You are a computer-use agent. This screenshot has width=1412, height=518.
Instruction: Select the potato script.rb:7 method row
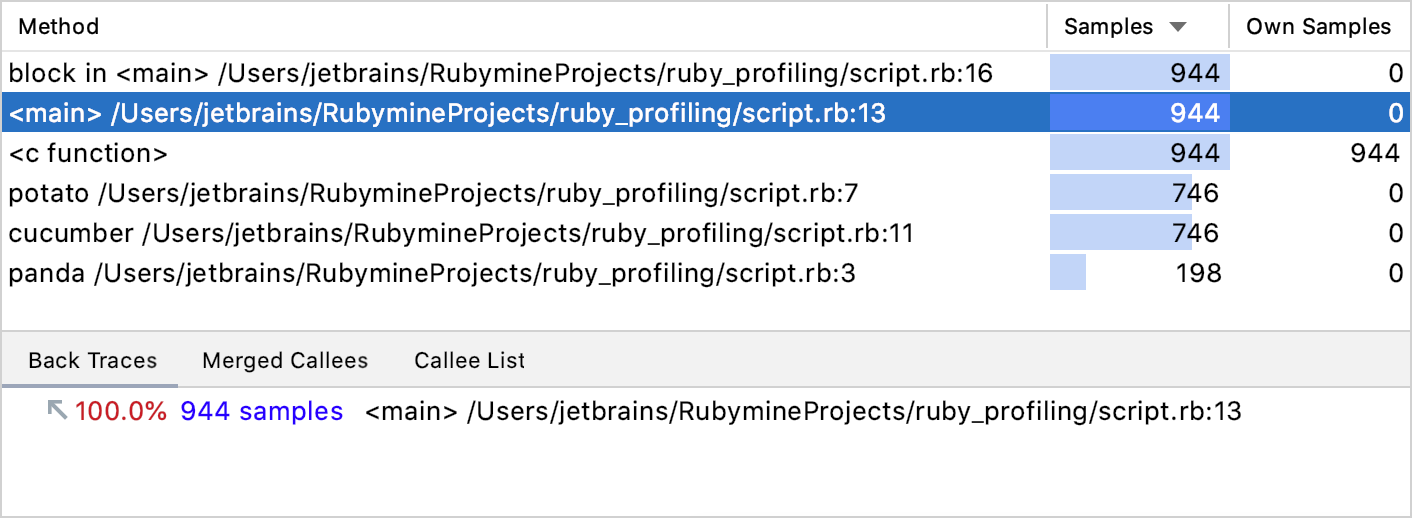pyautogui.click(x=433, y=194)
